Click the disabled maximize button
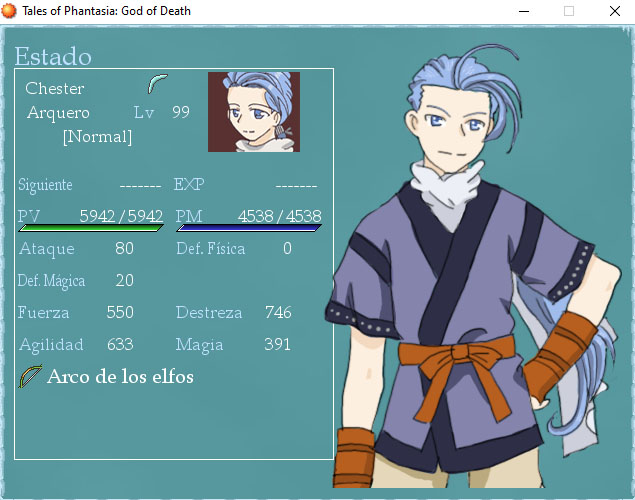The height and width of the screenshot is (500, 635). [x=569, y=11]
